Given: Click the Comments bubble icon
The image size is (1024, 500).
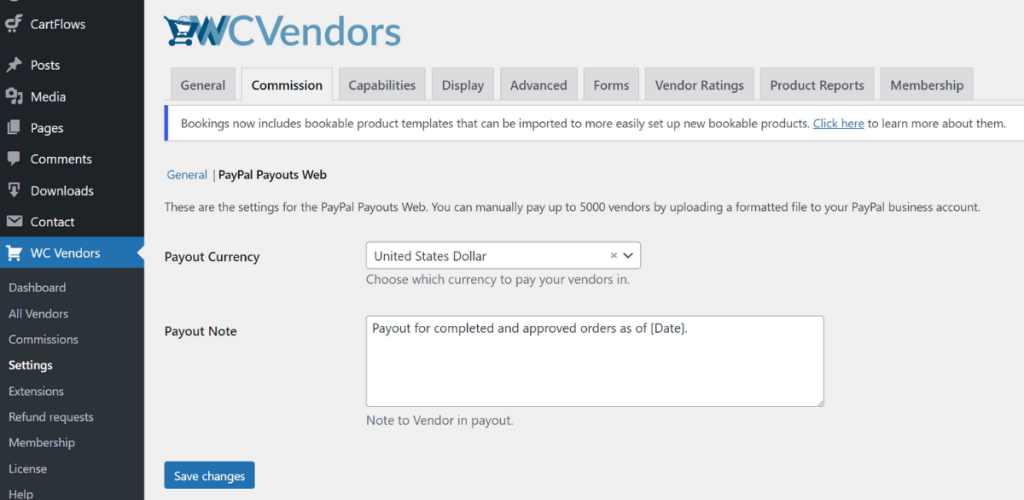Looking at the screenshot, I should [x=14, y=159].
